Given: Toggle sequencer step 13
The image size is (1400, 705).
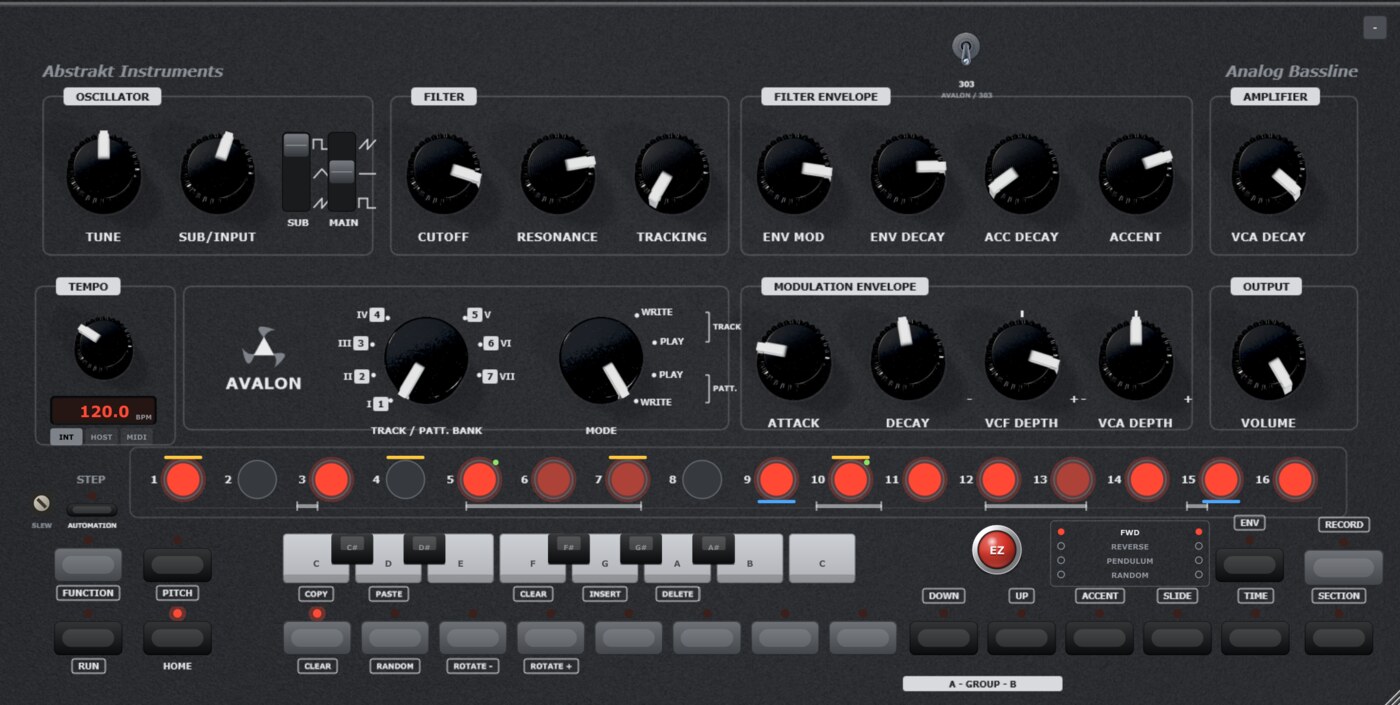Looking at the screenshot, I should 1072,481.
